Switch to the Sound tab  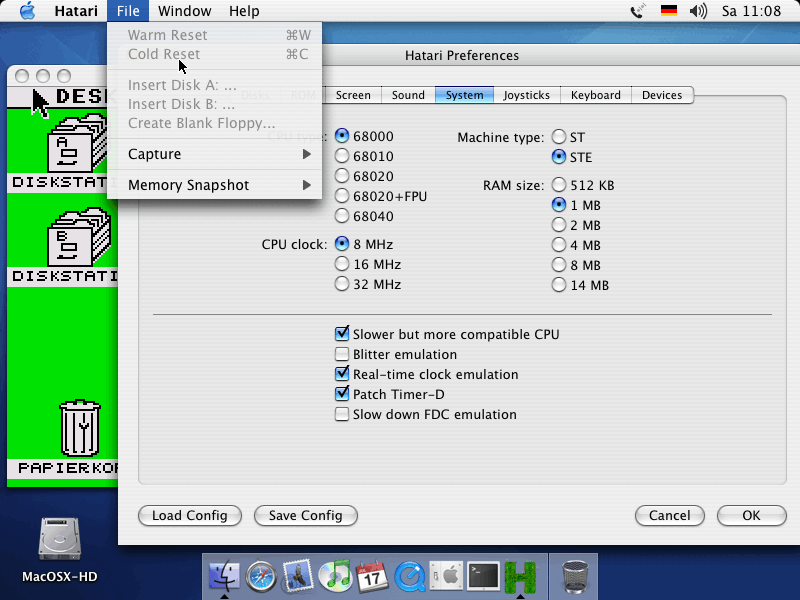[408, 95]
